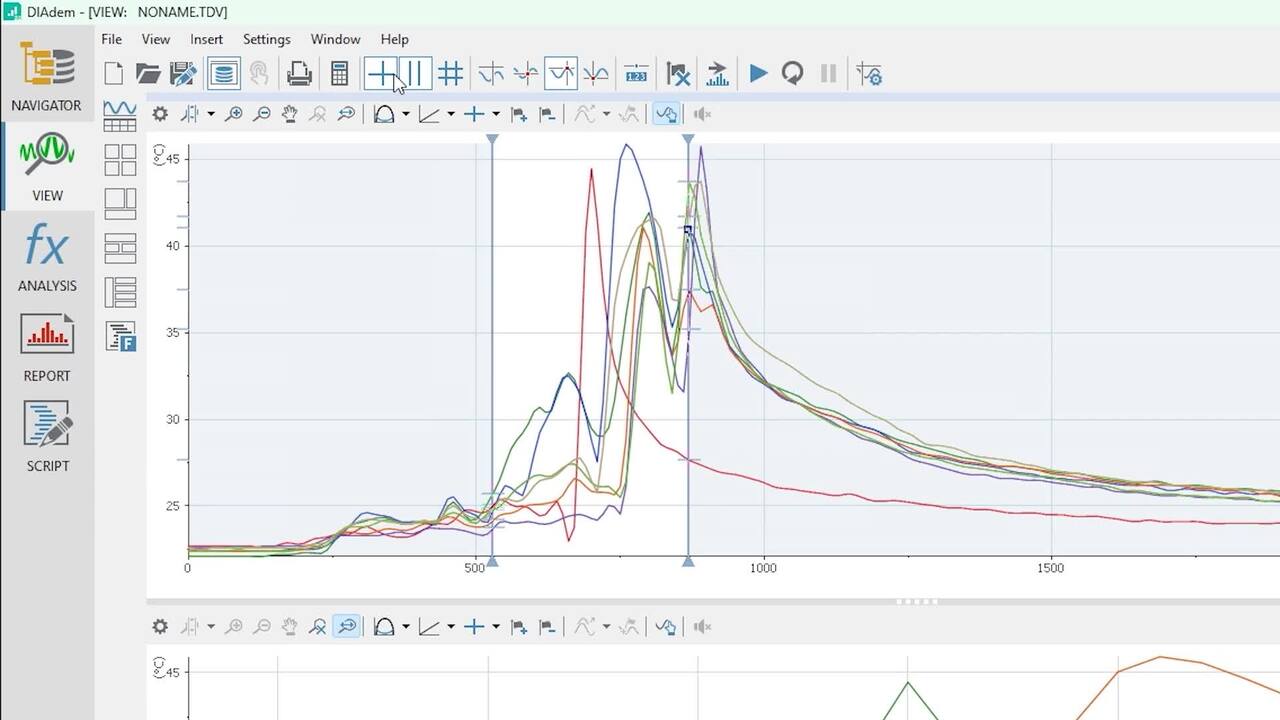Viewport: 1280px width, 720px height.
Task: Select the list rows layout icon
Action: pyautogui.click(x=120, y=292)
